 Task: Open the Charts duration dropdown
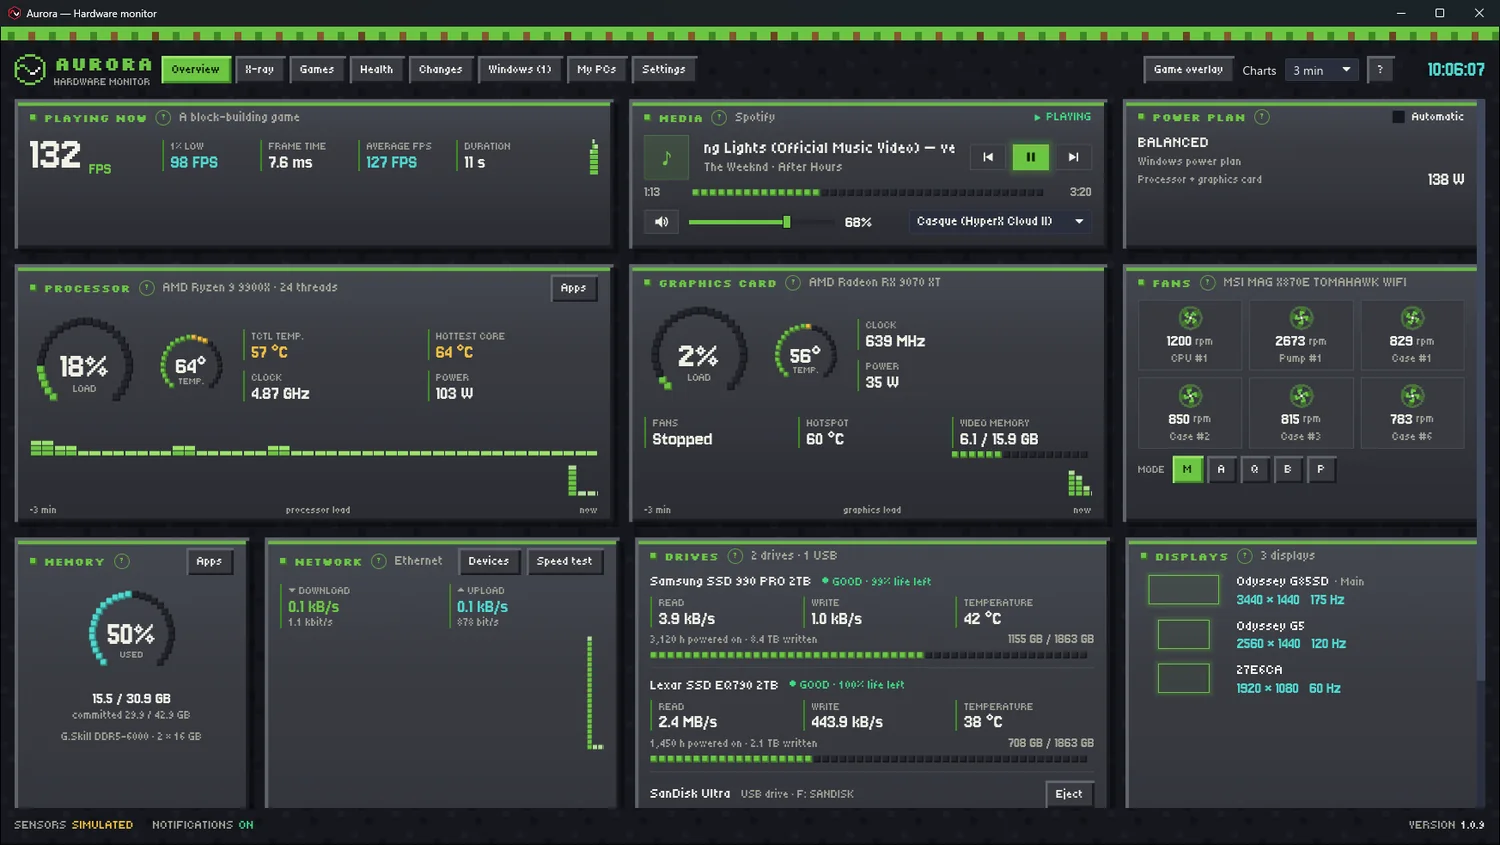tap(1321, 70)
